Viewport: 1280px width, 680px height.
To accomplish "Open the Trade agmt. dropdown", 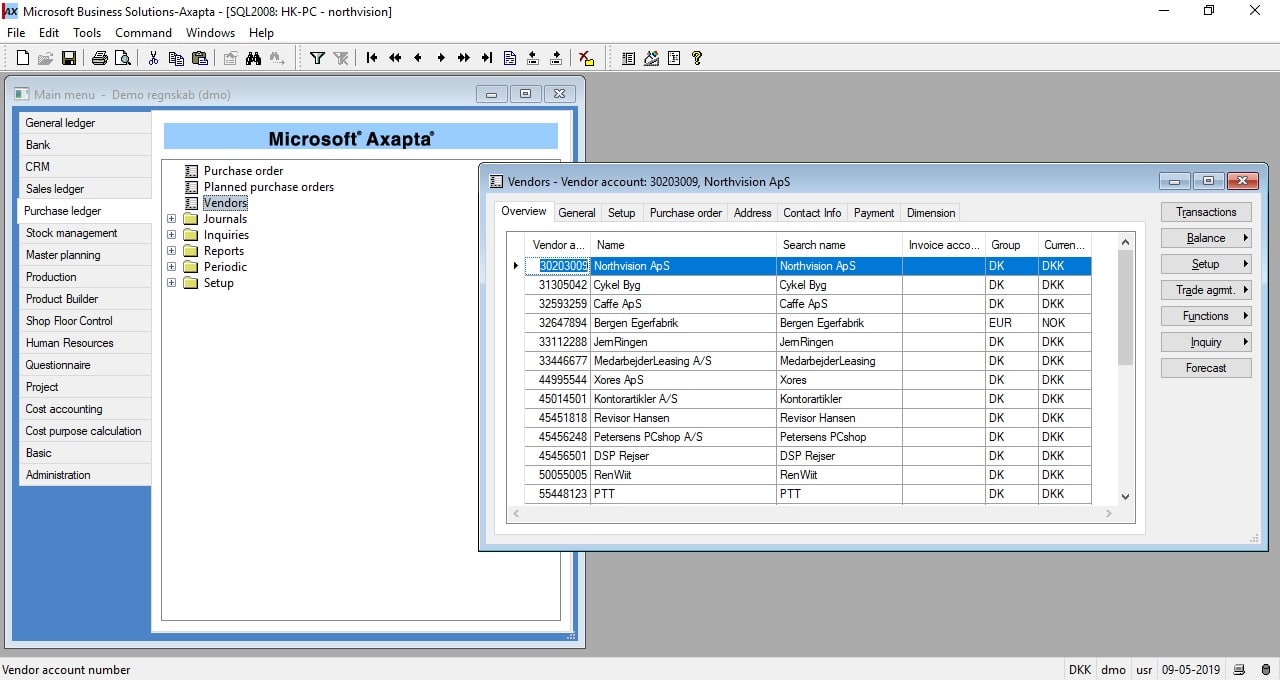I will pos(1206,290).
